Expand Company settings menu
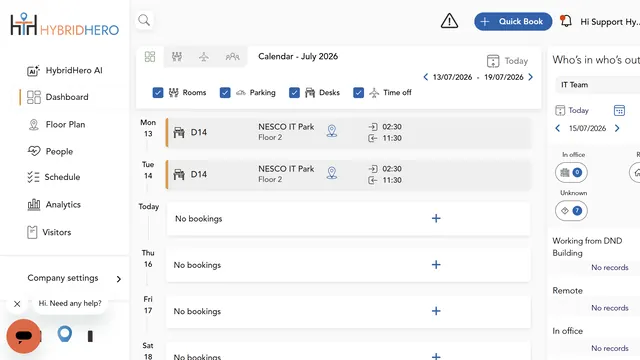The image size is (640, 360). [74, 278]
